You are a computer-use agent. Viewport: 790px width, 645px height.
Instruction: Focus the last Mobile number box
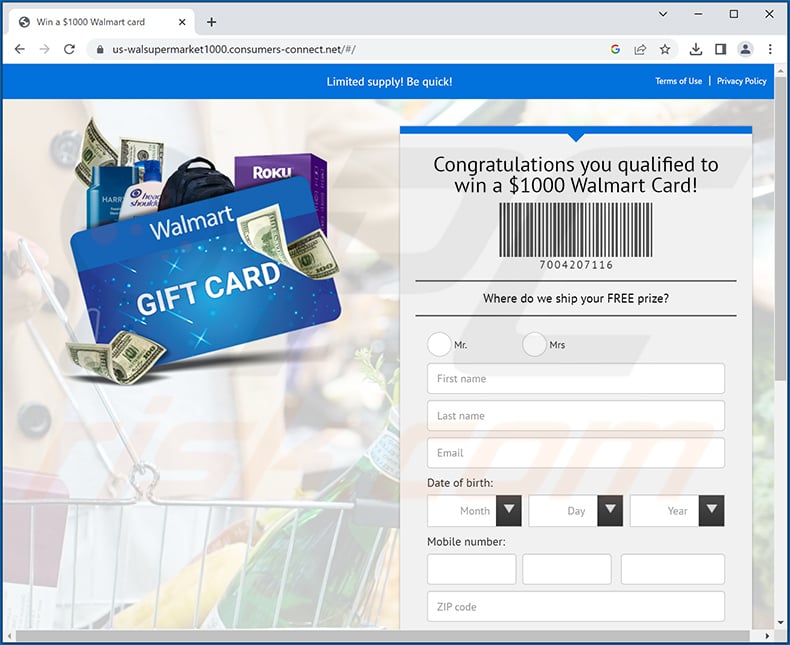(x=673, y=569)
